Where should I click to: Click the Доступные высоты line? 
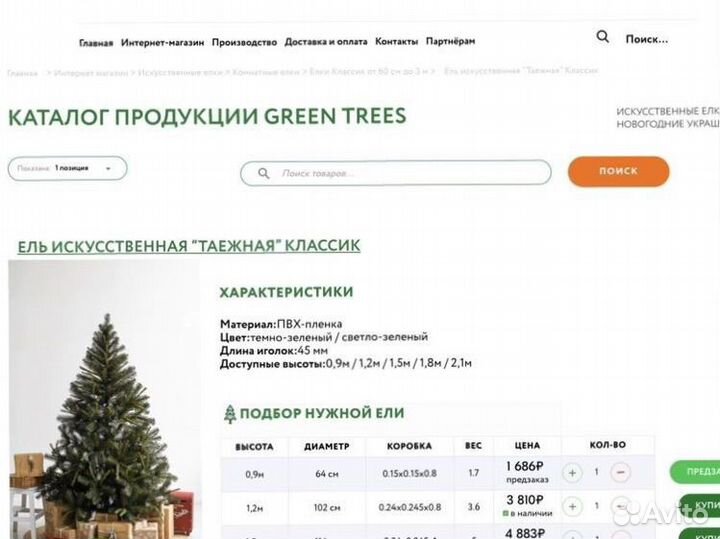[x=346, y=364]
